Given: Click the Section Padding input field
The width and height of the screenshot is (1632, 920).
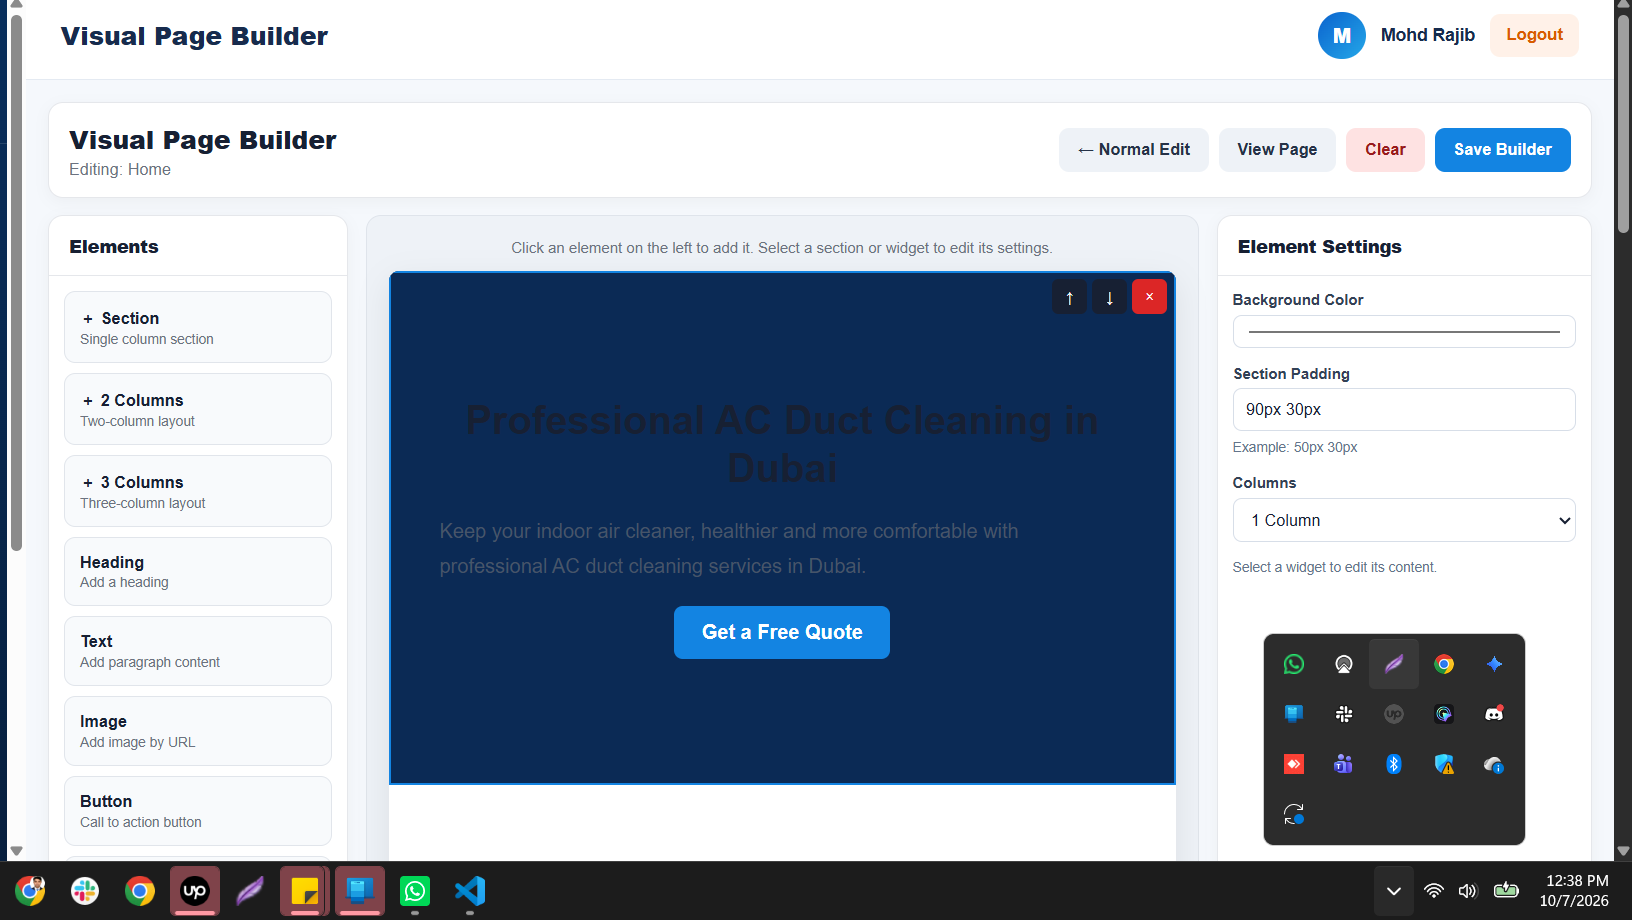Looking at the screenshot, I should [x=1404, y=409].
